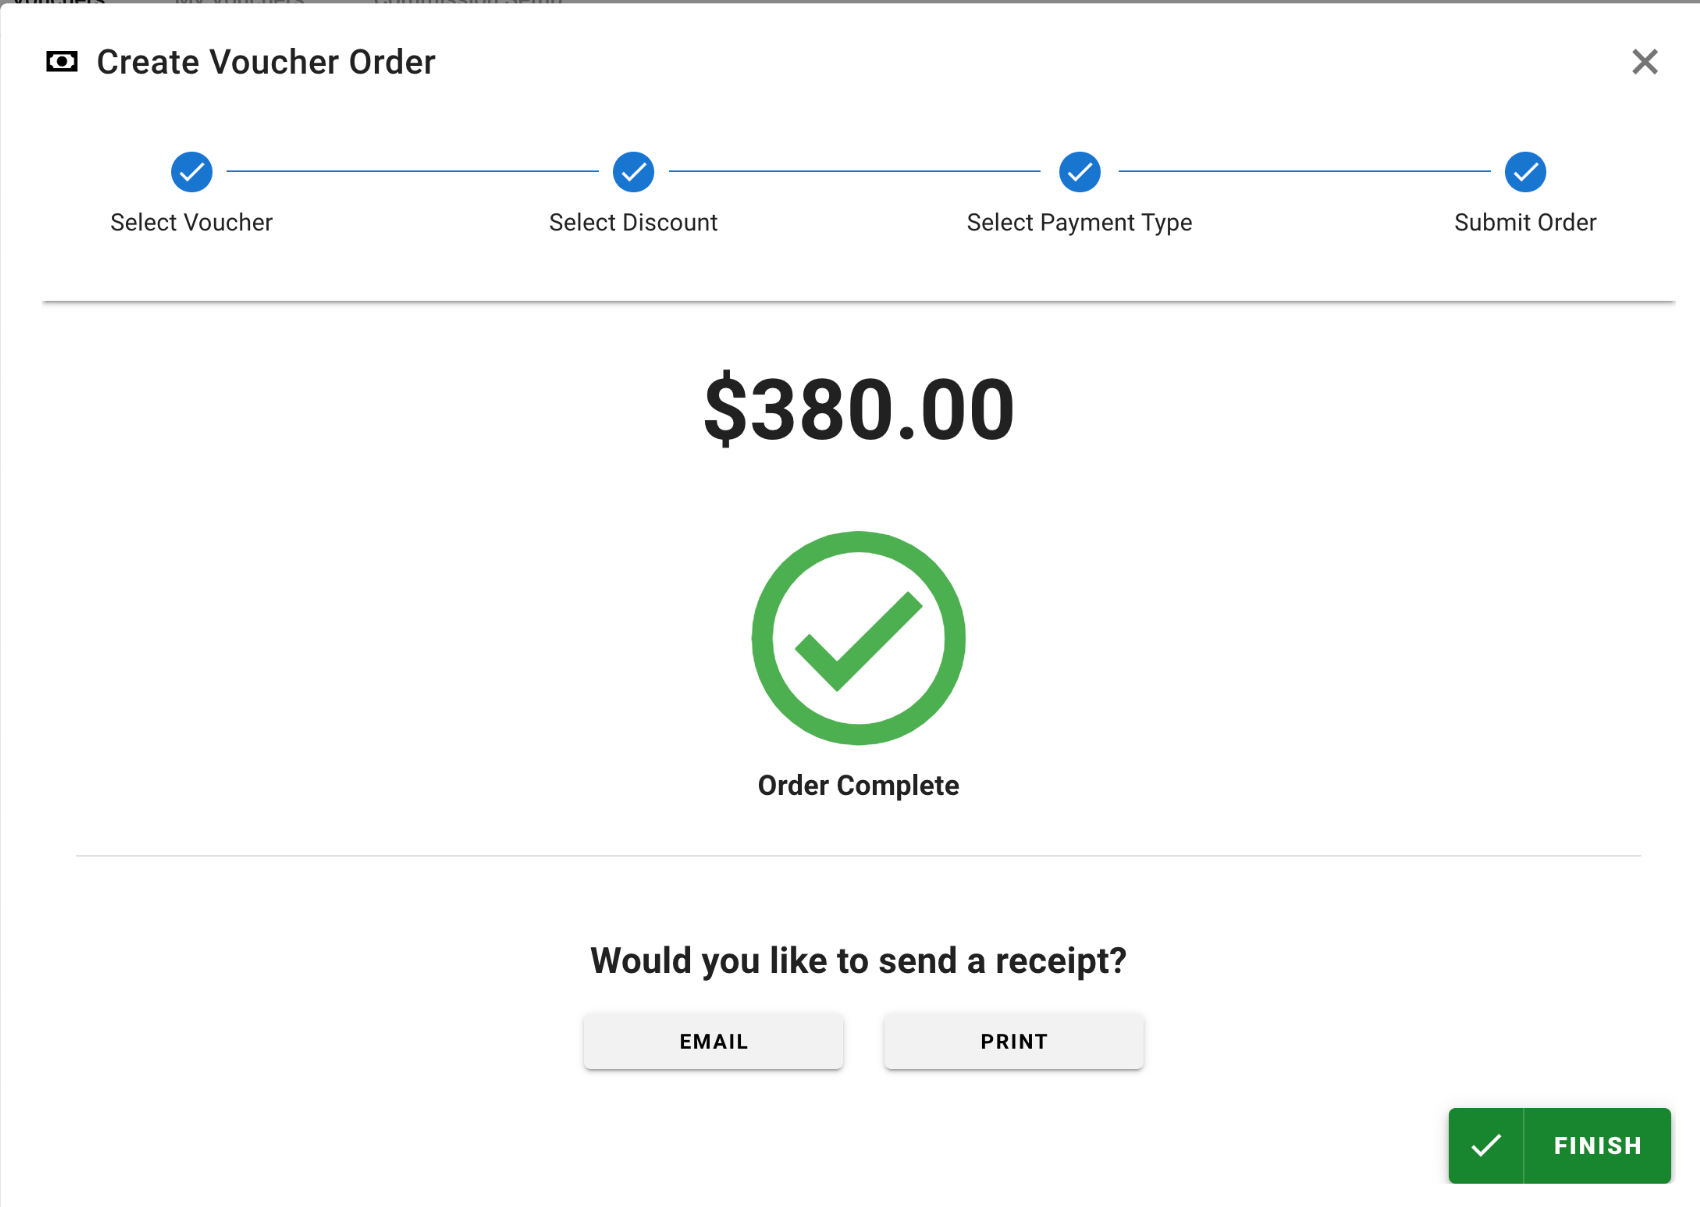Viewport: 1700px width, 1207px height.
Task: Click the white checkmark on Finish button
Action: point(1486,1145)
